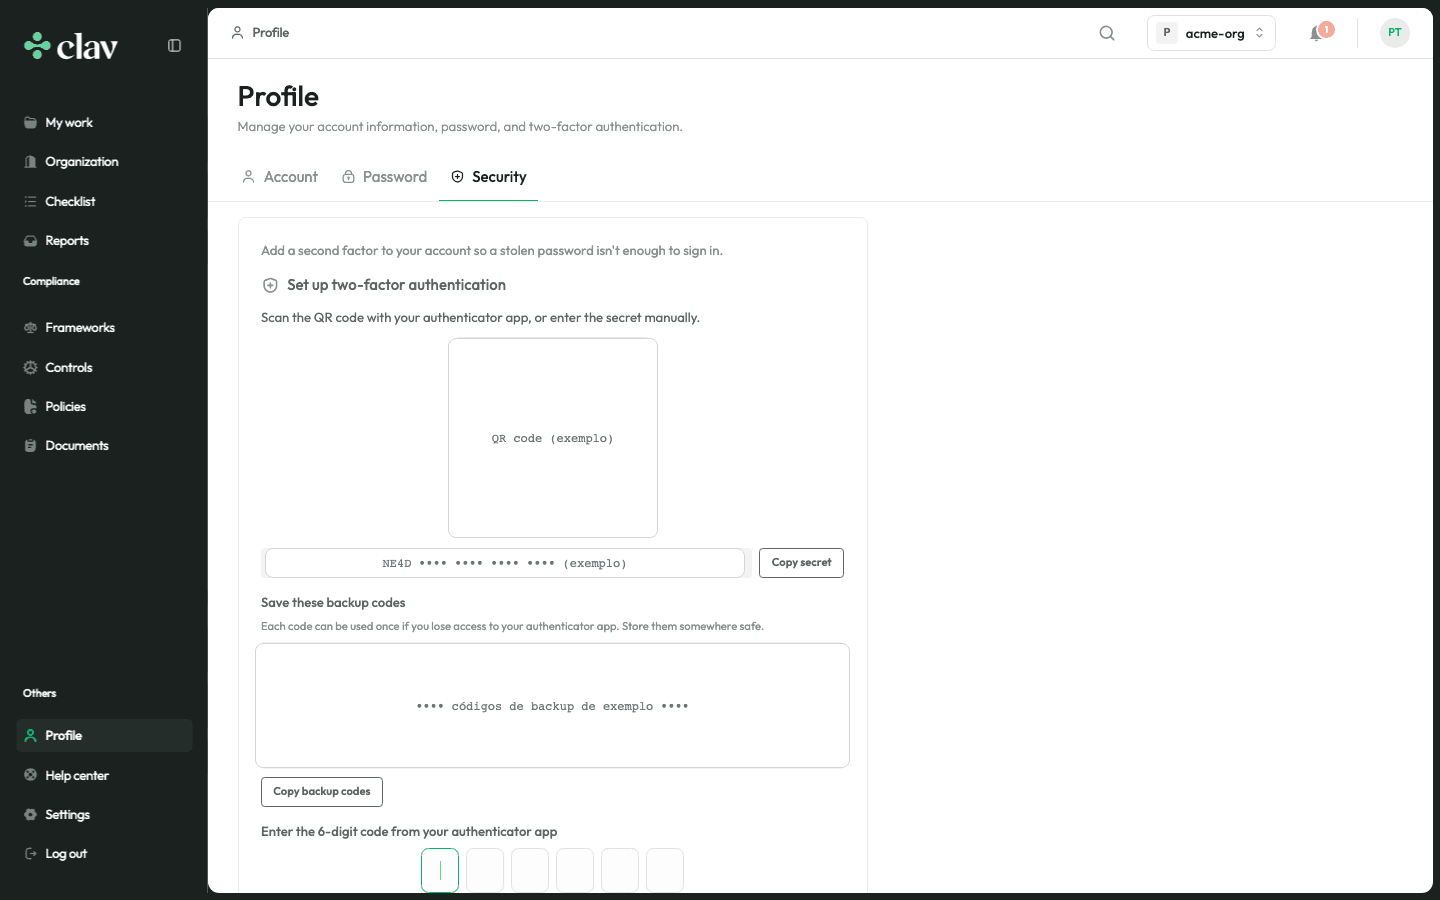Navigate to Controls
Image resolution: width=1440 pixels, height=900 pixels.
104,368
